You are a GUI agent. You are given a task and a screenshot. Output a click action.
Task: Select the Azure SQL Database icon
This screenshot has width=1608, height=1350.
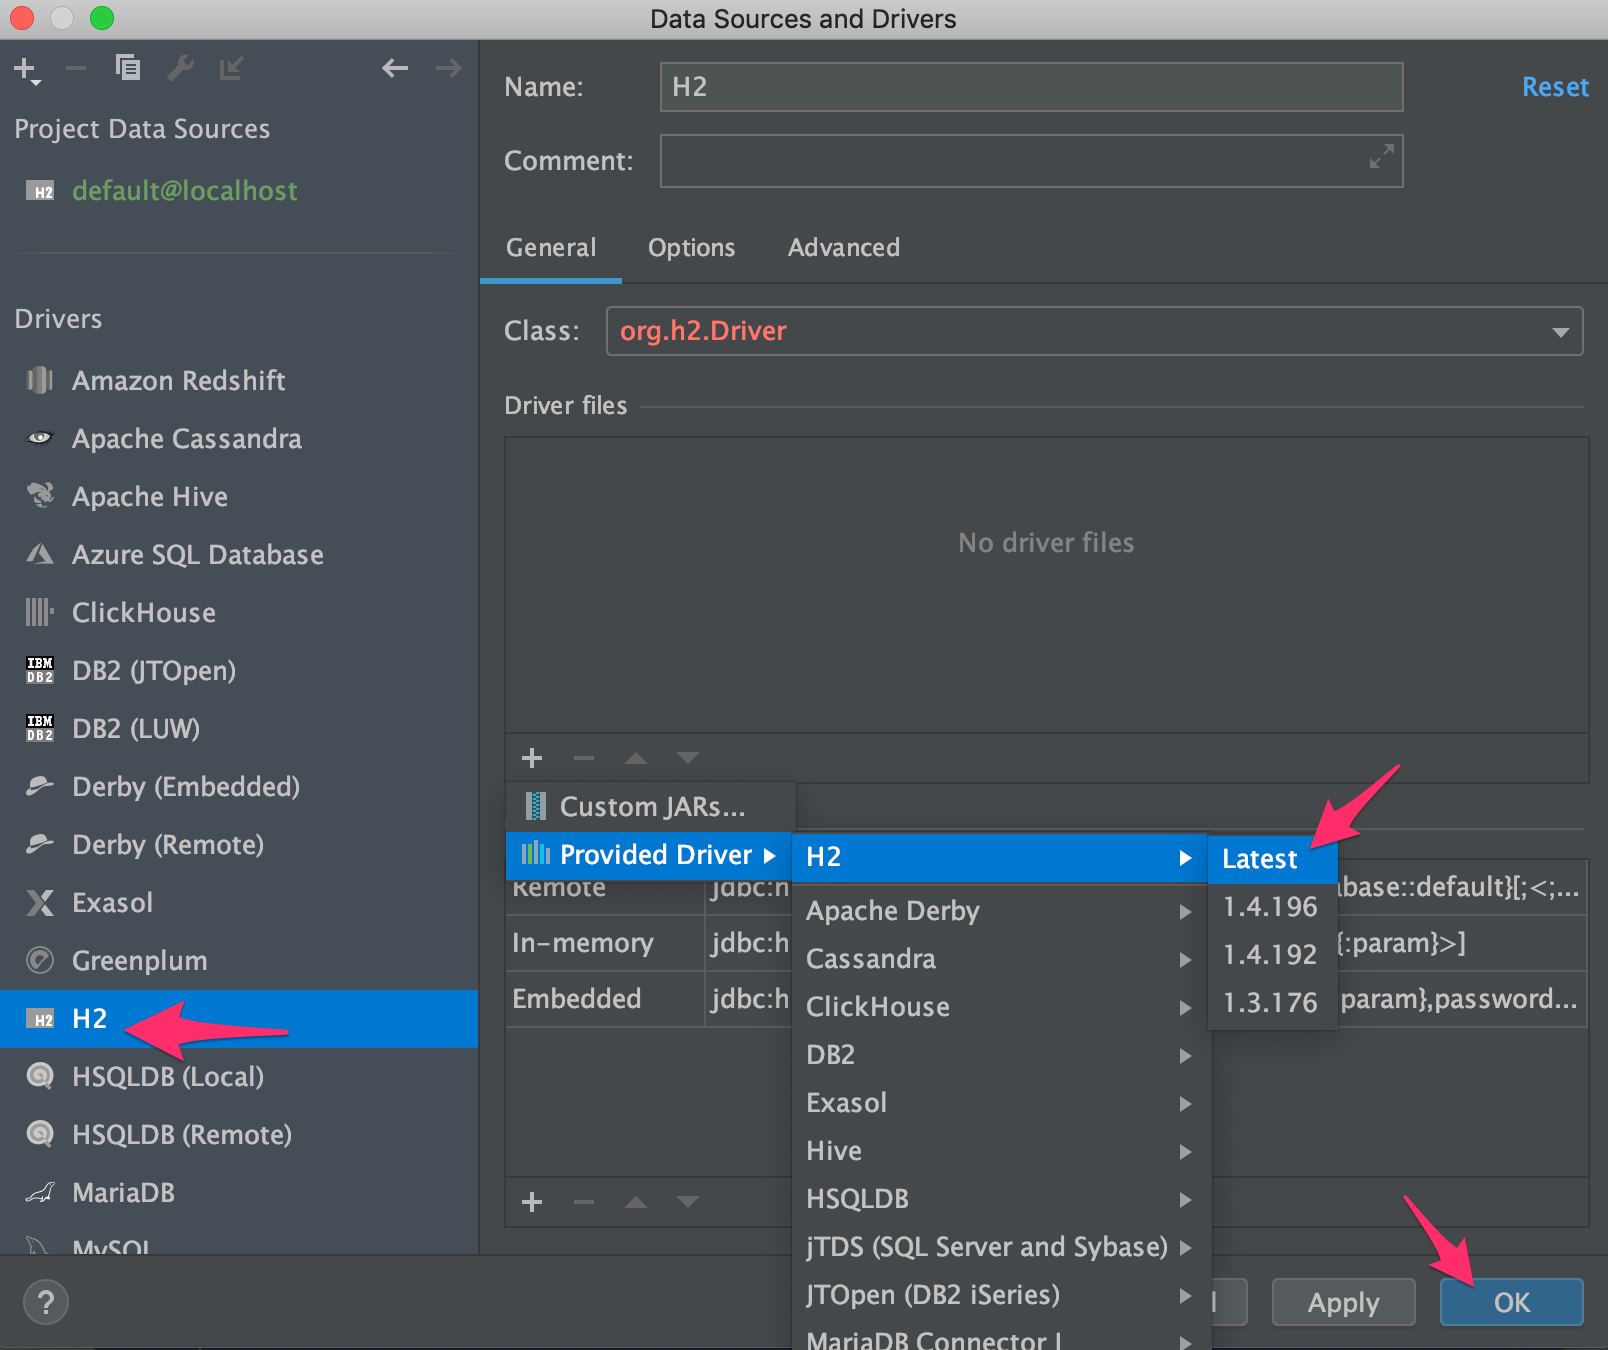[40, 554]
